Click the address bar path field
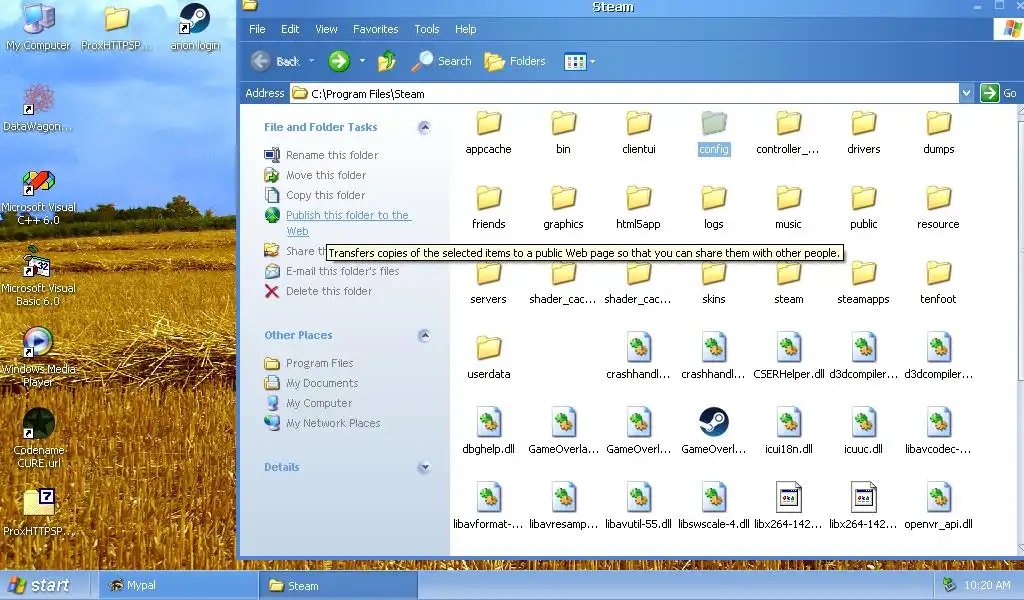This screenshot has height=600, width=1024. click(624, 93)
